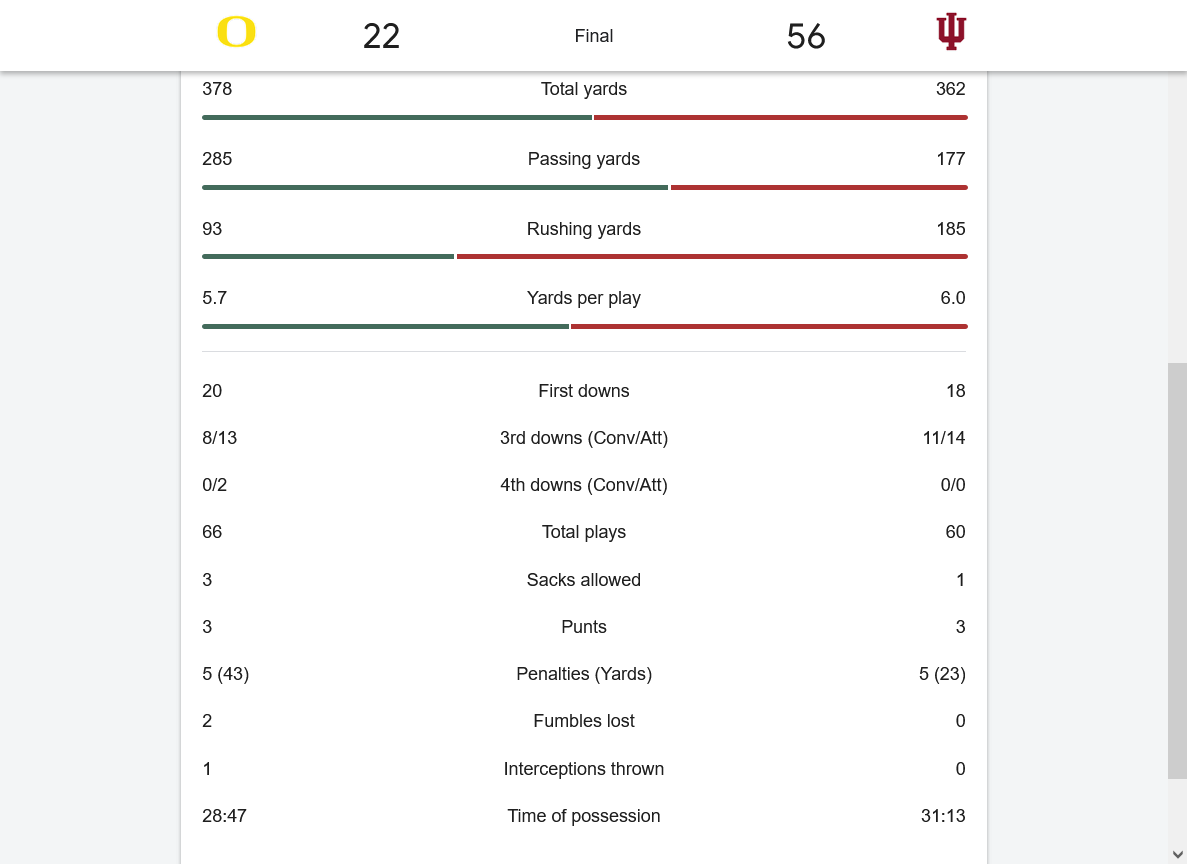Click the green Yards per play bar segment

coord(385,326)
